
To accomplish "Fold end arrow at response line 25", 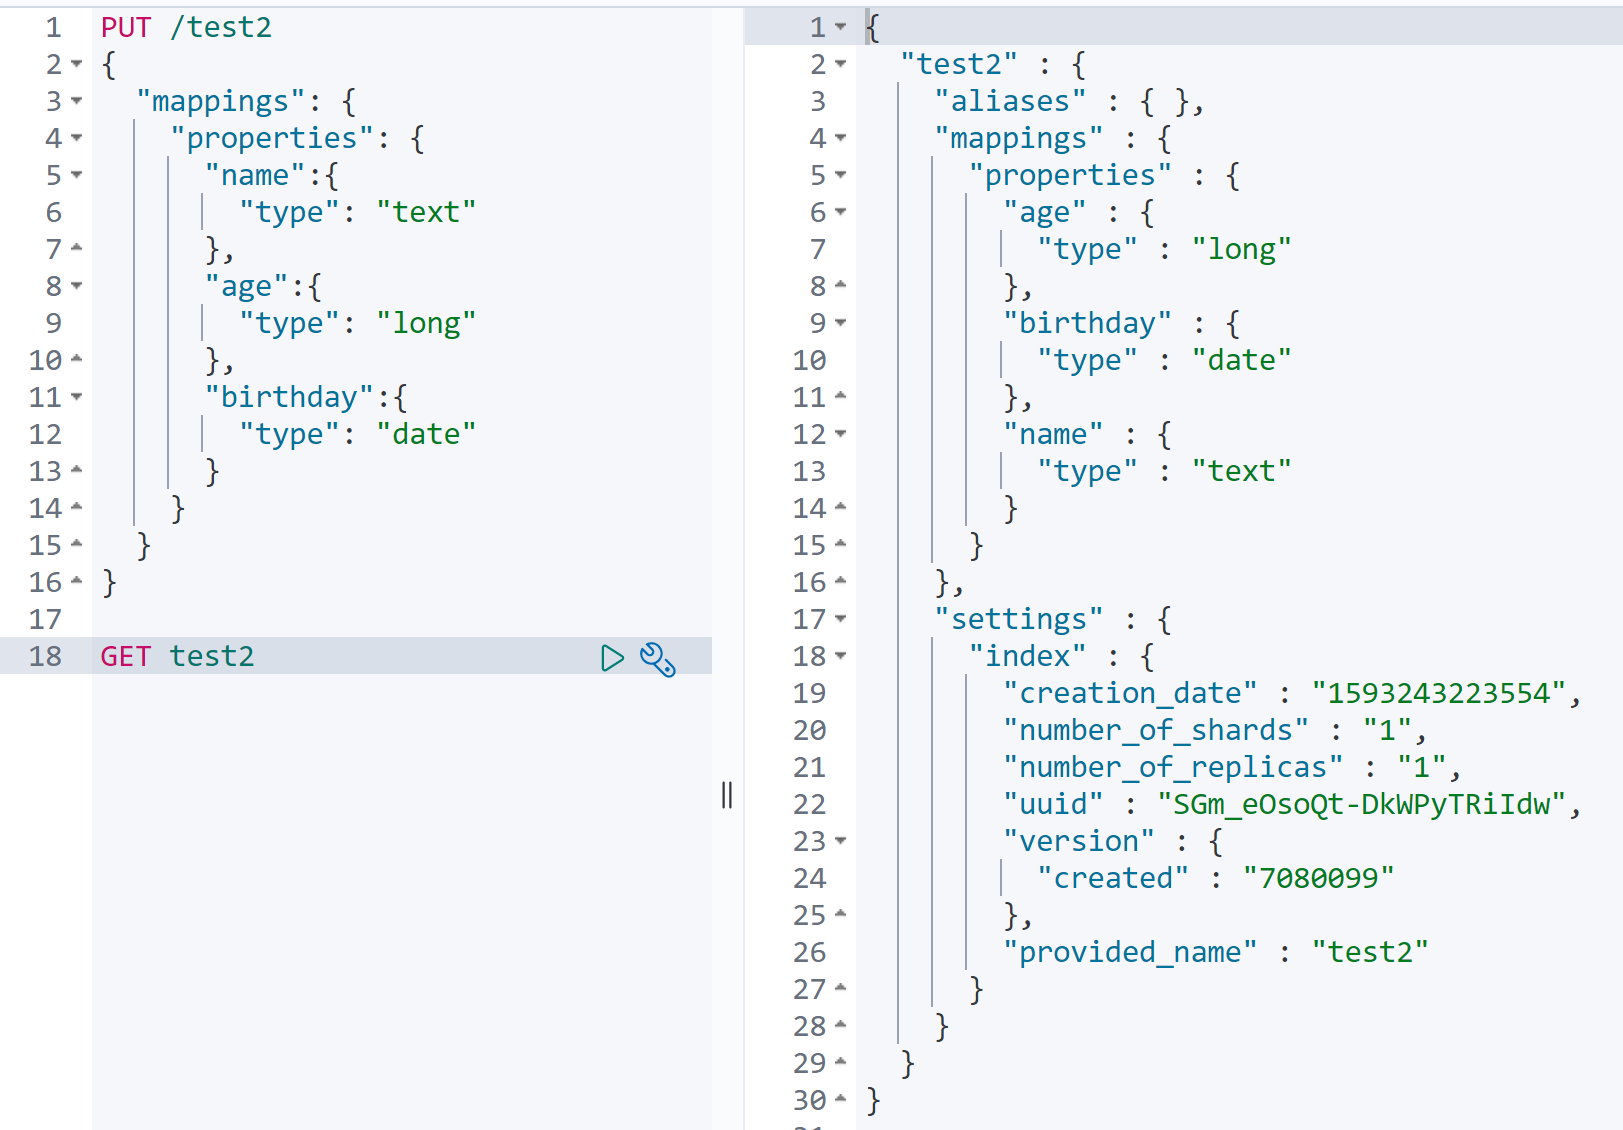I will (x=841, y=914).
